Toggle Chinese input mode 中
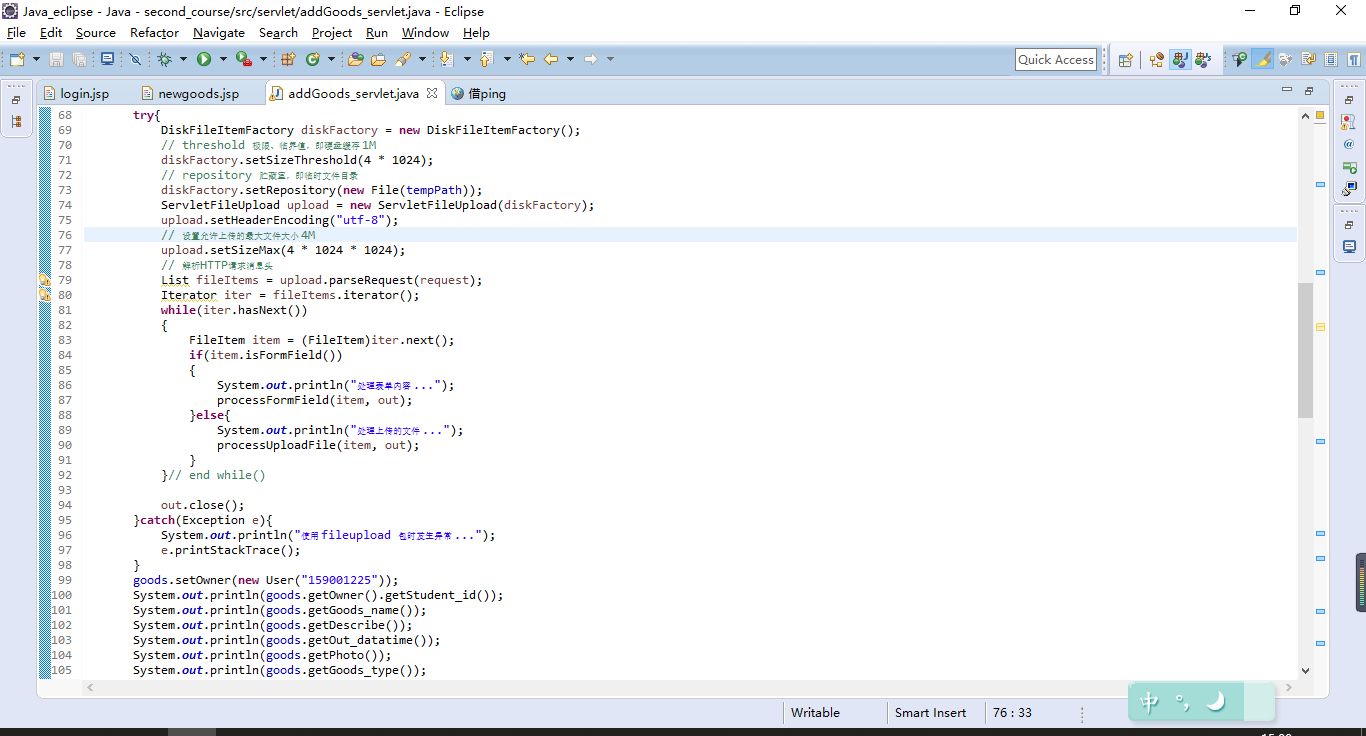 [x=1150, y=702]
